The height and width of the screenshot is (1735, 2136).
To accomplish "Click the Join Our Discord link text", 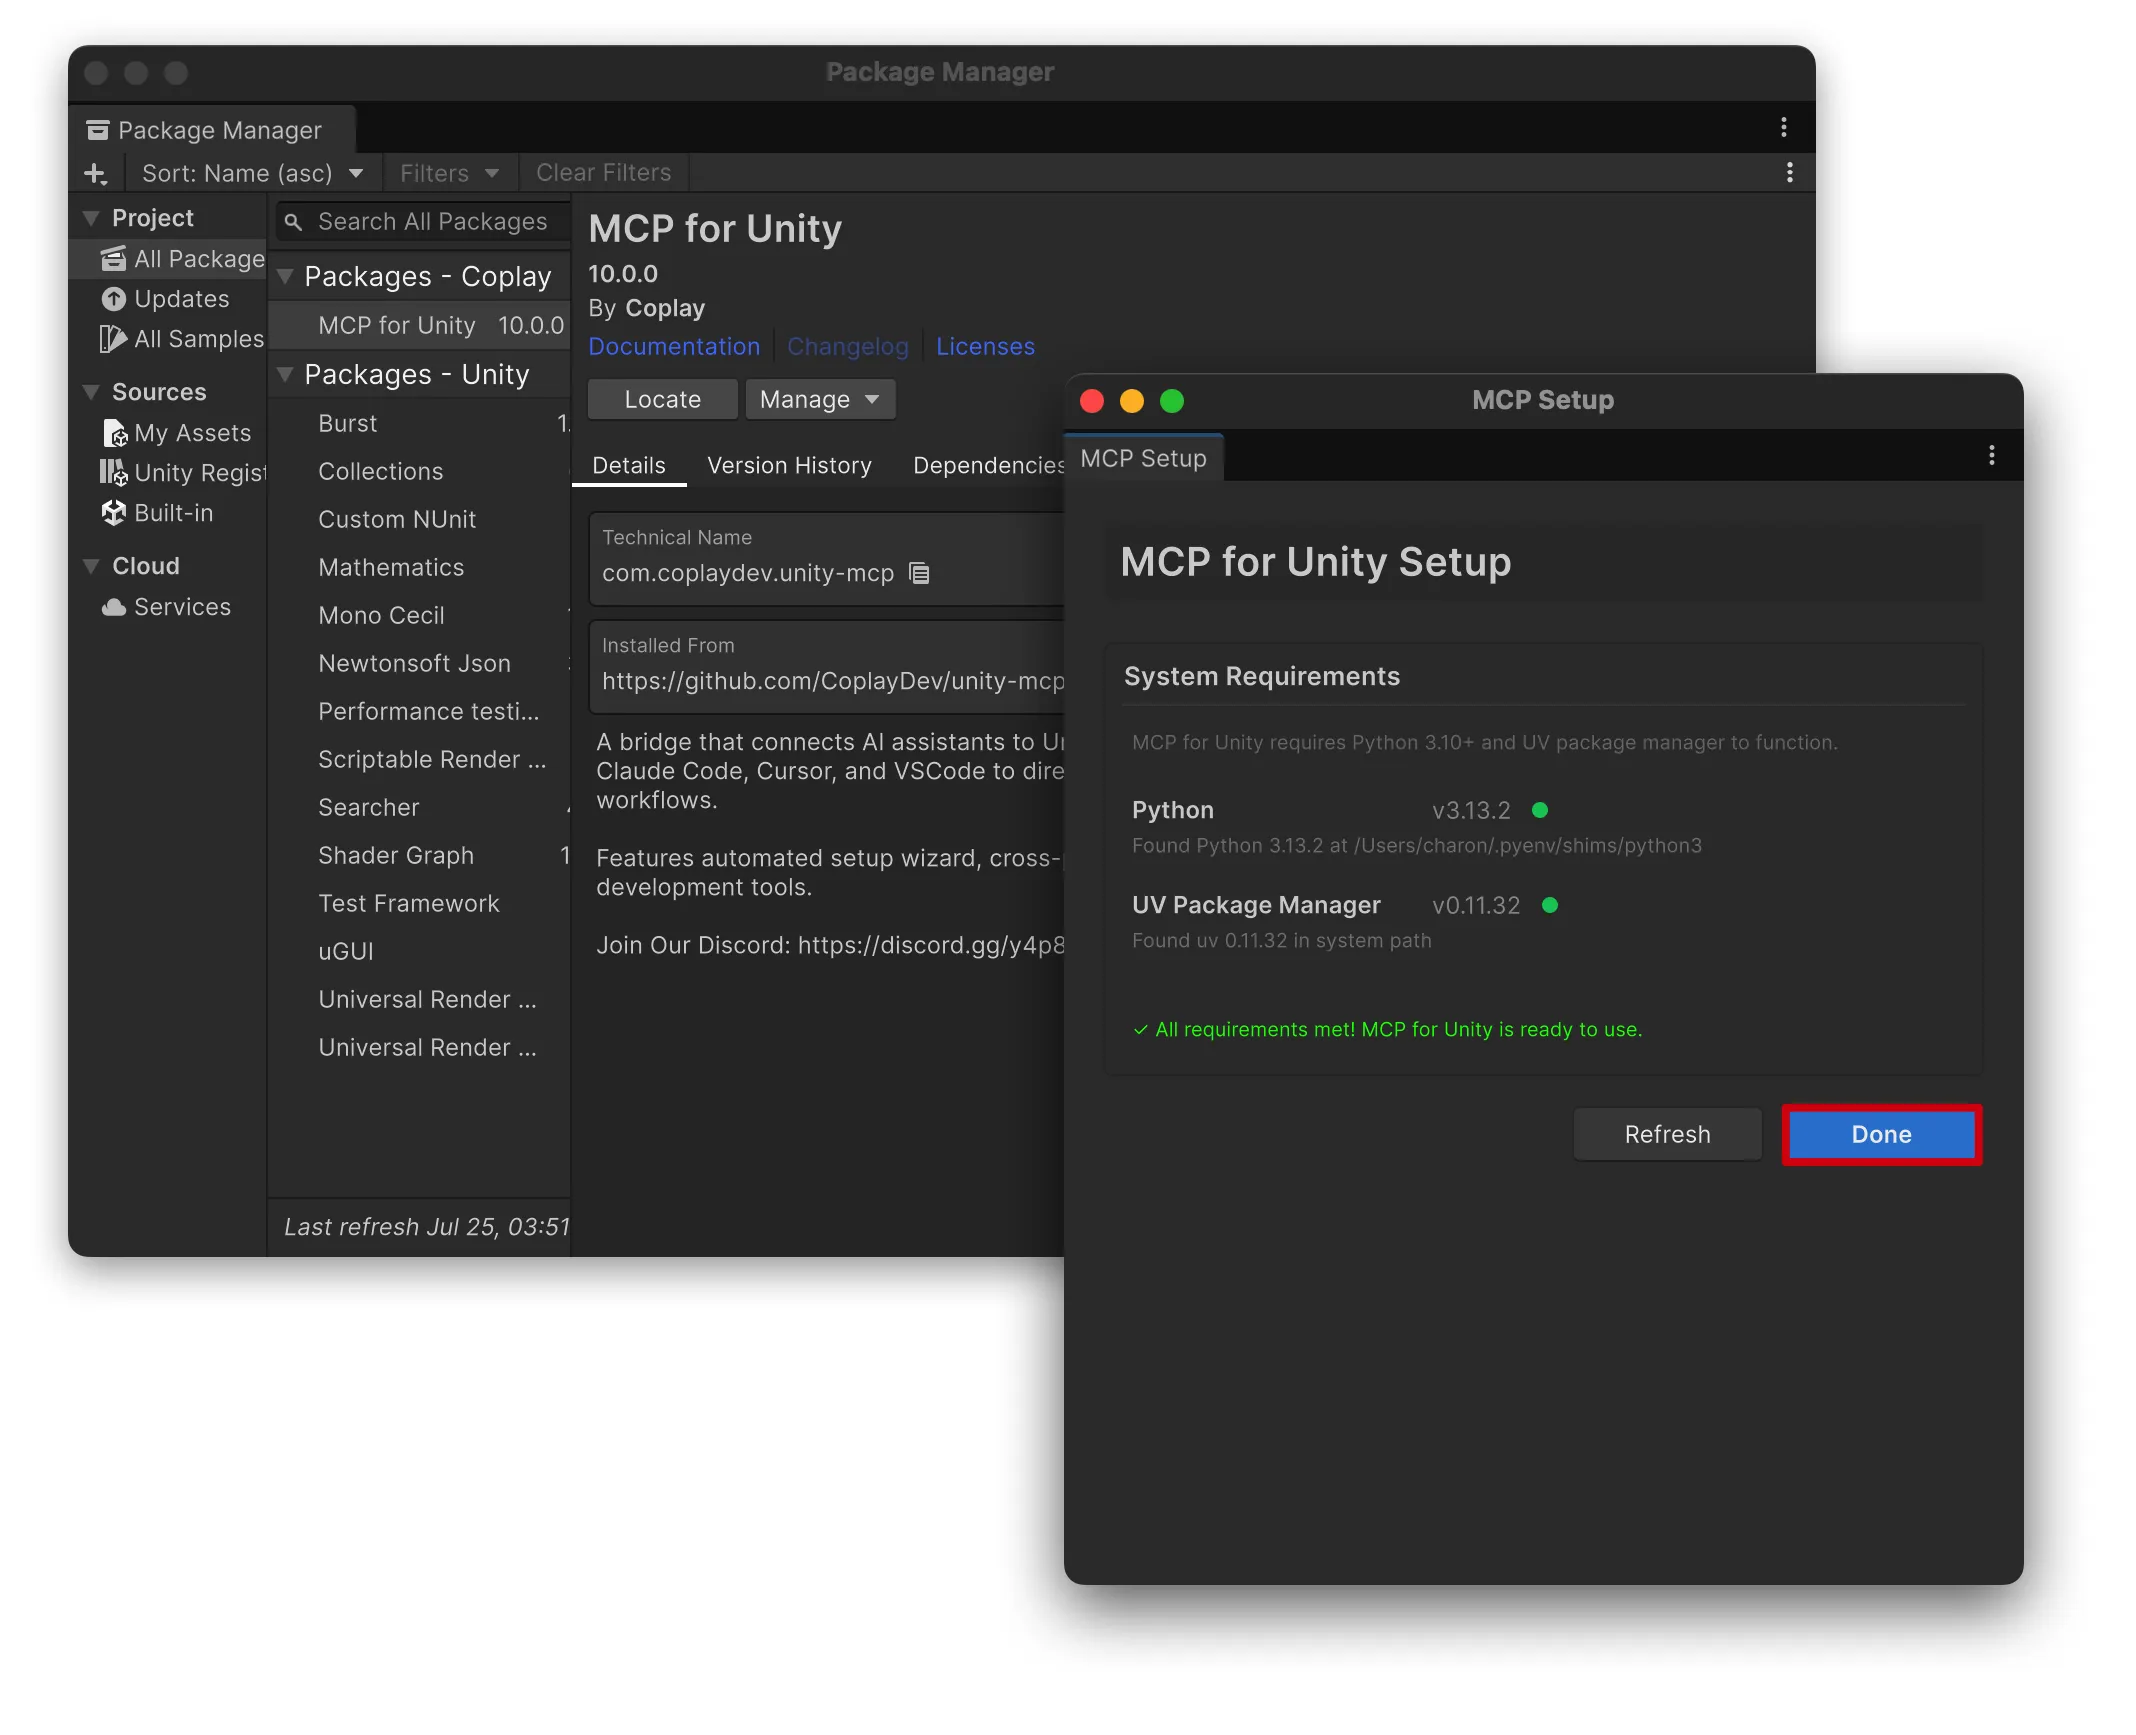I will [x=830, y=945].
